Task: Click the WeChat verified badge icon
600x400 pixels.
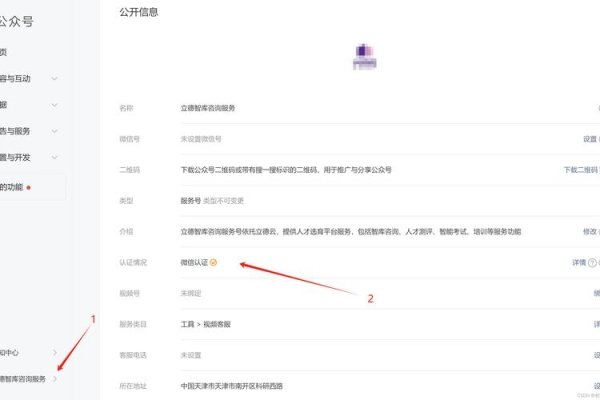Action: (214, 262)
